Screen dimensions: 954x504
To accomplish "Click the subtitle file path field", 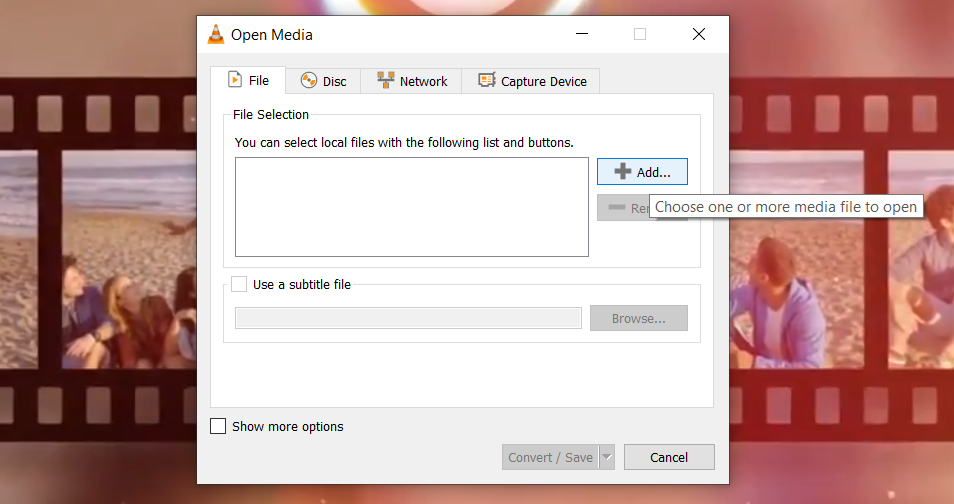I will 408,318.
